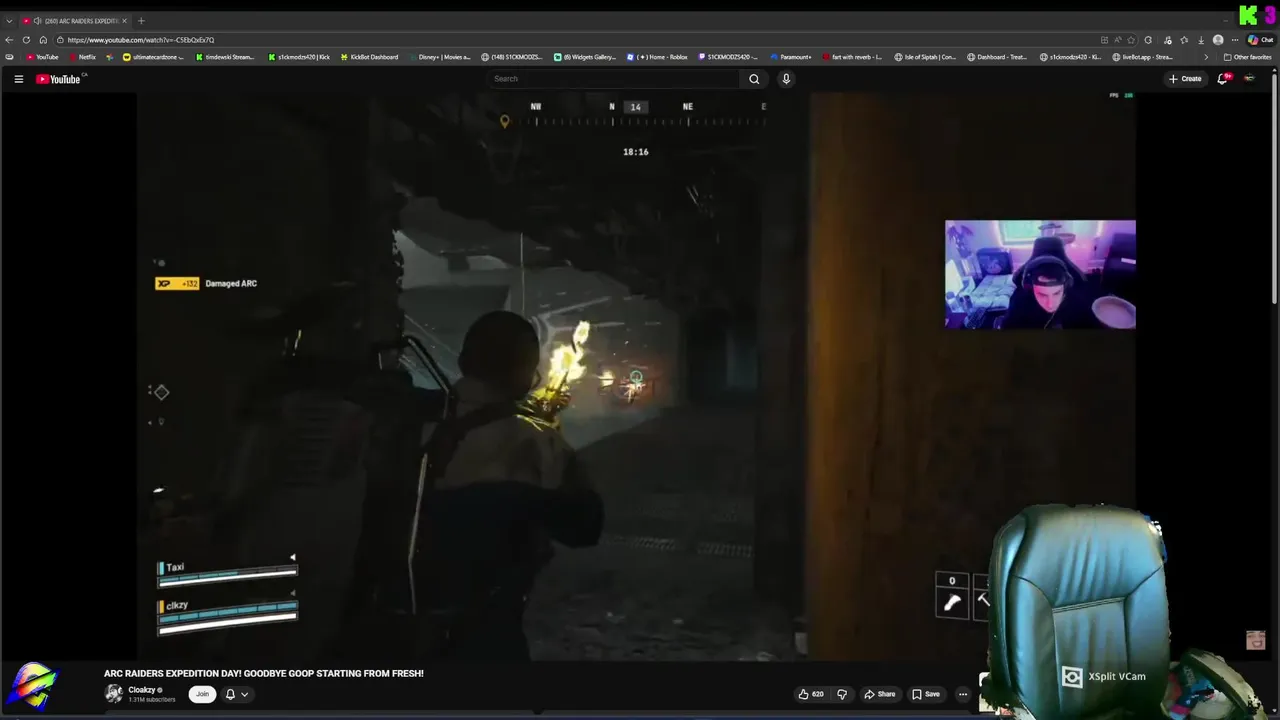Open the browser profile avatar

(x=1217, y=40)
